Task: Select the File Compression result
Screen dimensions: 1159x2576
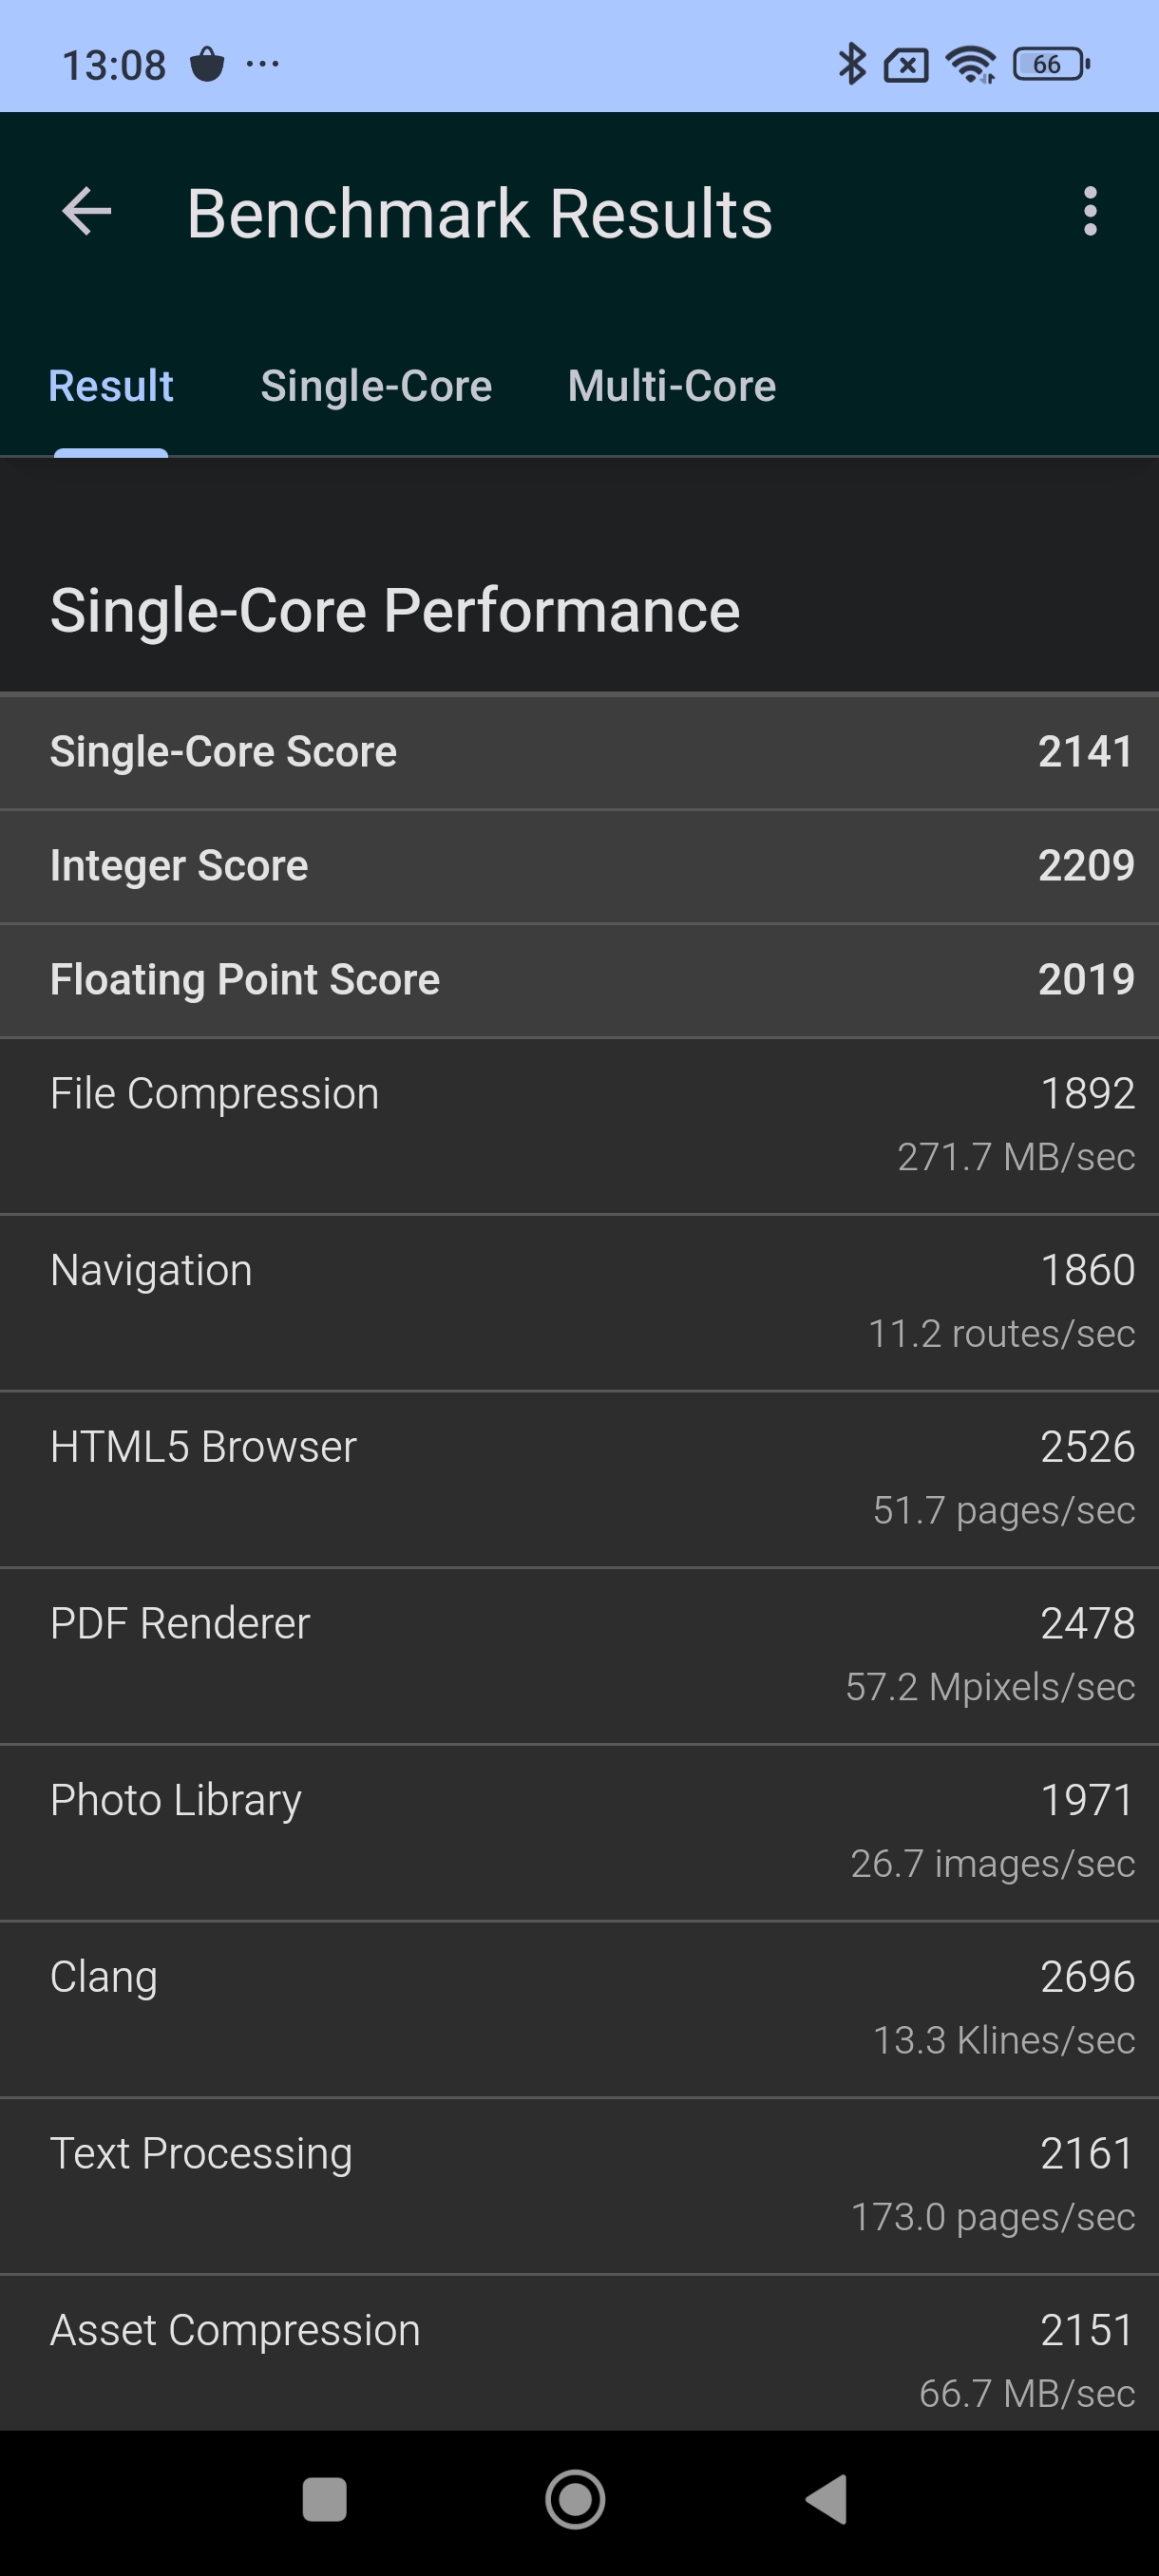Action: (x=580, y=1125)
